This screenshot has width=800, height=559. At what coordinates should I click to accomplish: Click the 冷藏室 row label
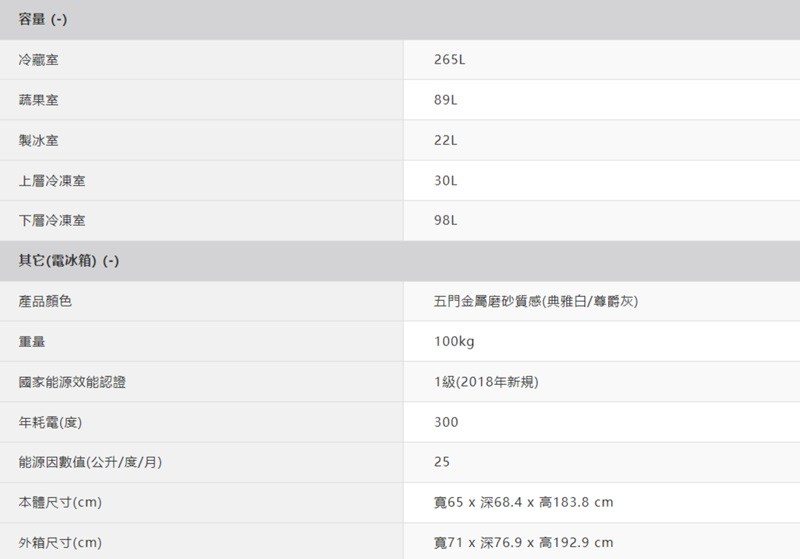[x=38, y=60]
